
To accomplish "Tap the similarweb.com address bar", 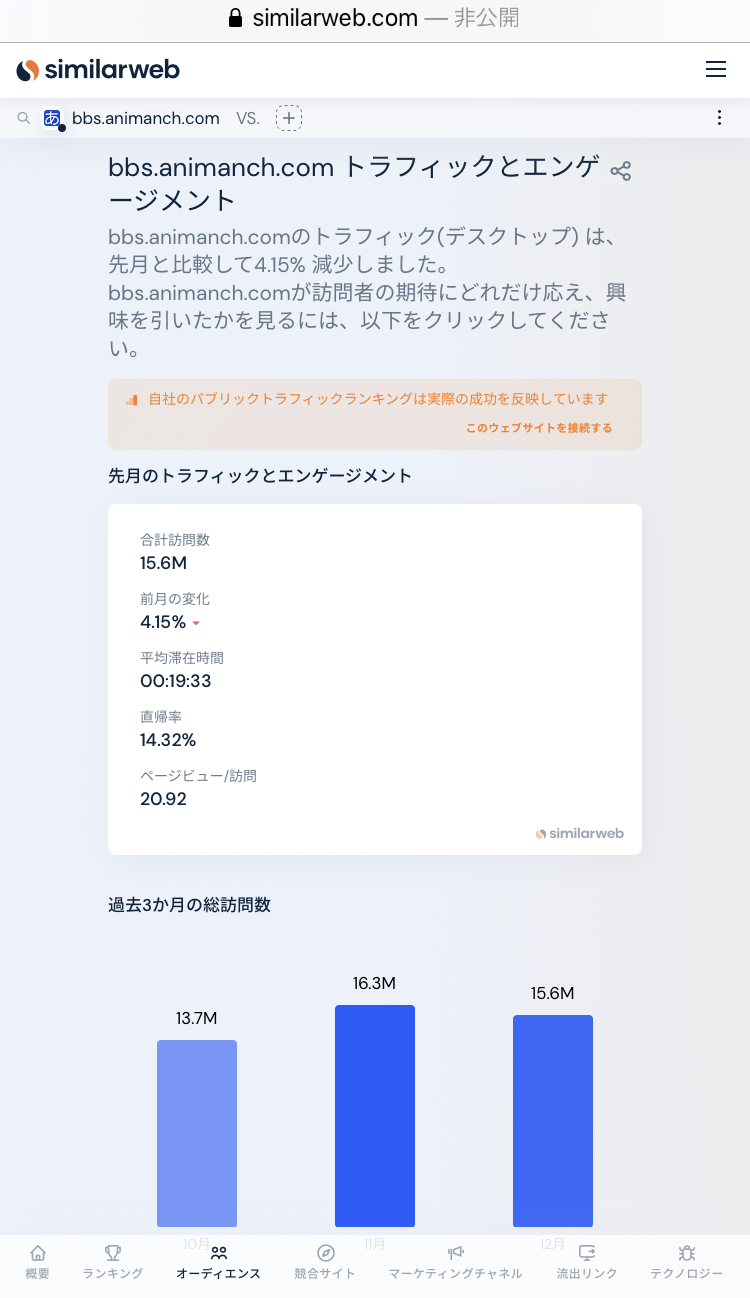I will click(x=374, y=19).
